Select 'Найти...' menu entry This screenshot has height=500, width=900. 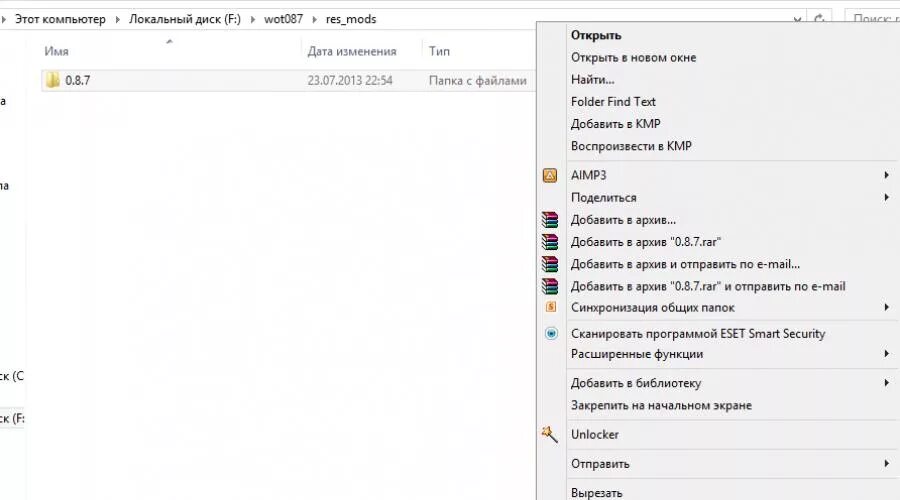(x=592, y=79)
